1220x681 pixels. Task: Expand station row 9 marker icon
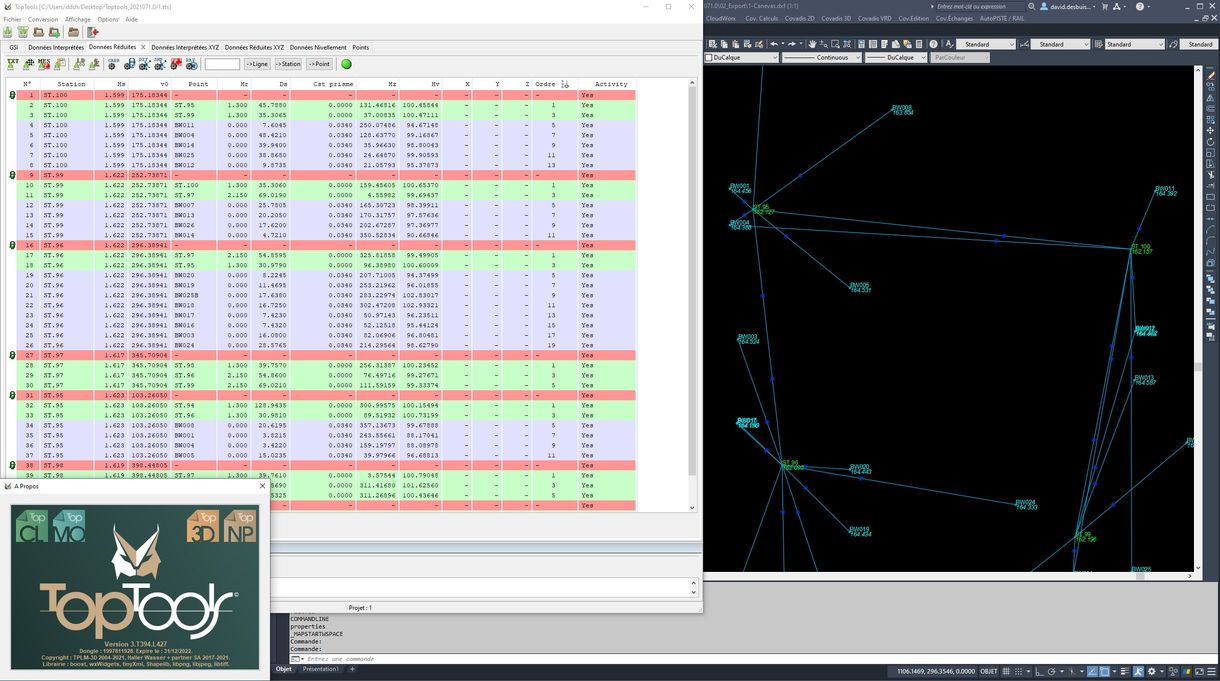pos(12,175)
